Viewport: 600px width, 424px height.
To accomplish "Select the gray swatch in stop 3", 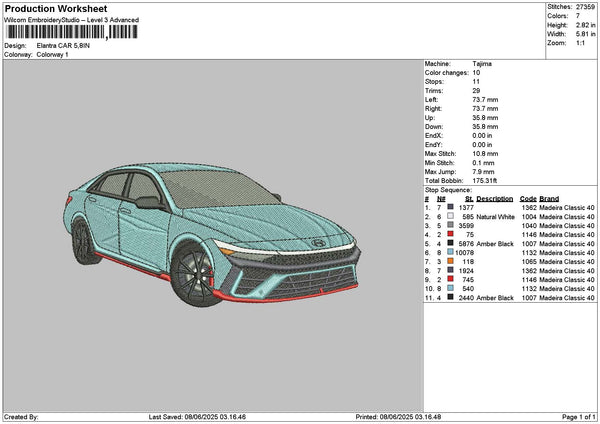I will click(x=451, y=225).
